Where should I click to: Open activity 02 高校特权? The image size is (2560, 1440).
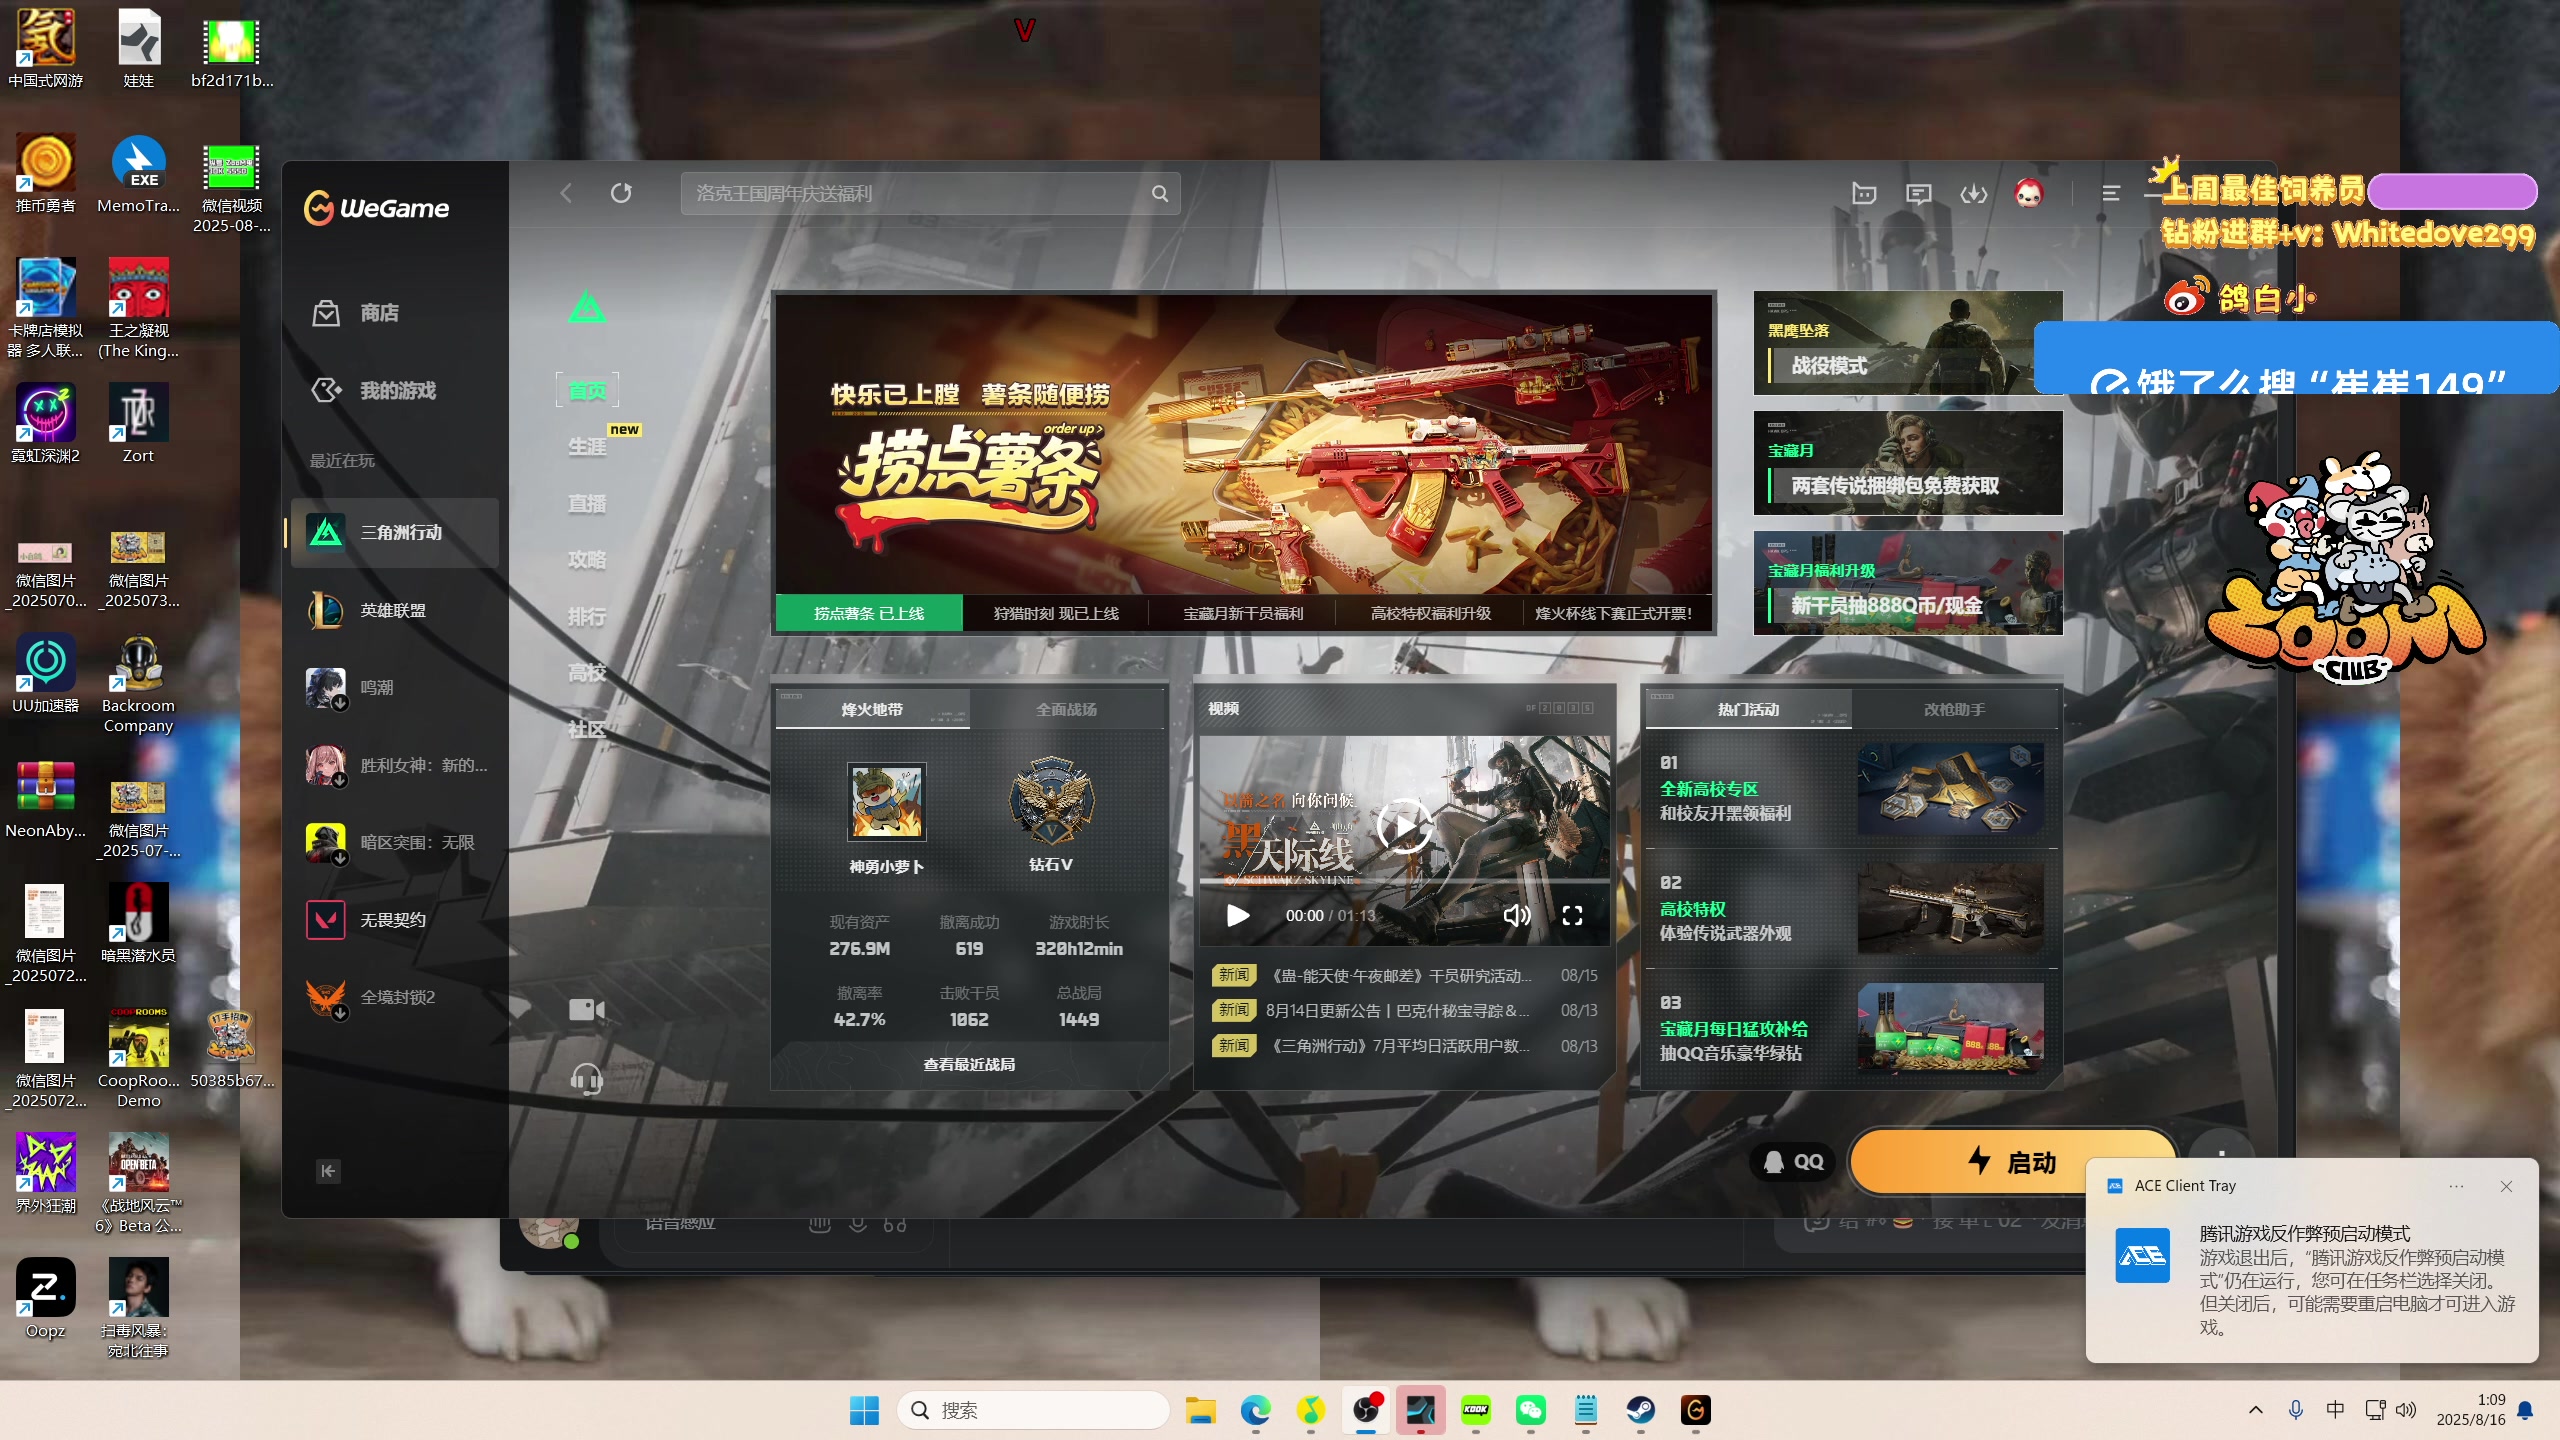pos(1851,909)
